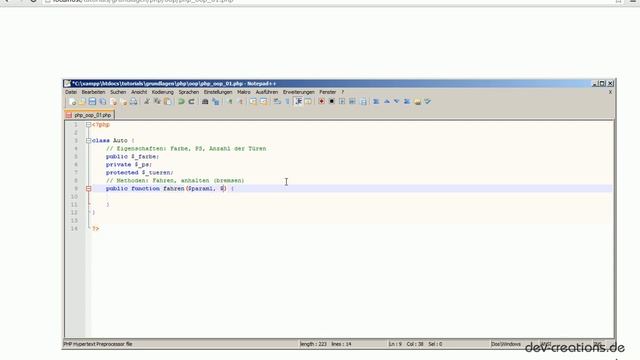This screenshot has width=640, height=360.
Task: Start macro recording with red dot icon
Action: click(x=322, y=102)
